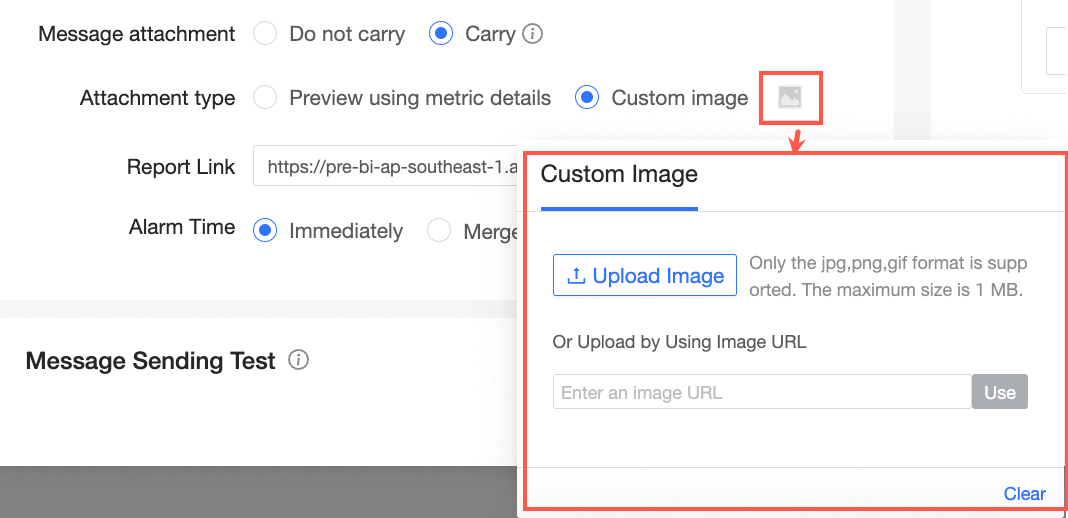Select the Custom image attachment type
Viewport: 1068px width, 518px height.
click(587, 98)
